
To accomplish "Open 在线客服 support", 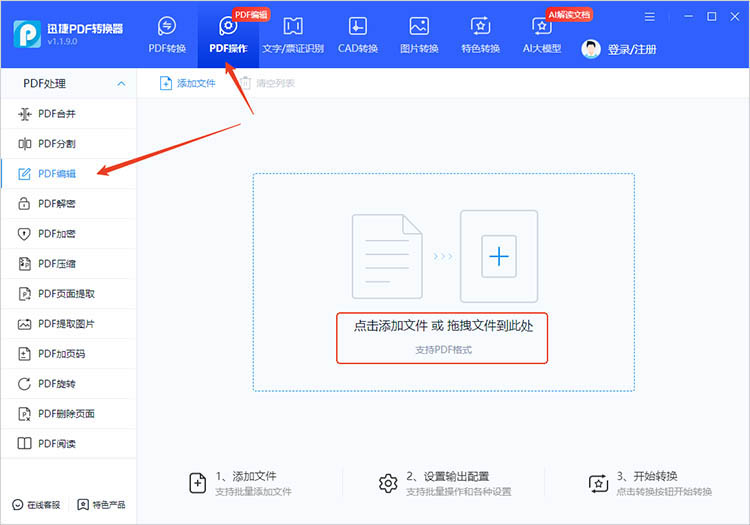I will tap(36, 505).
